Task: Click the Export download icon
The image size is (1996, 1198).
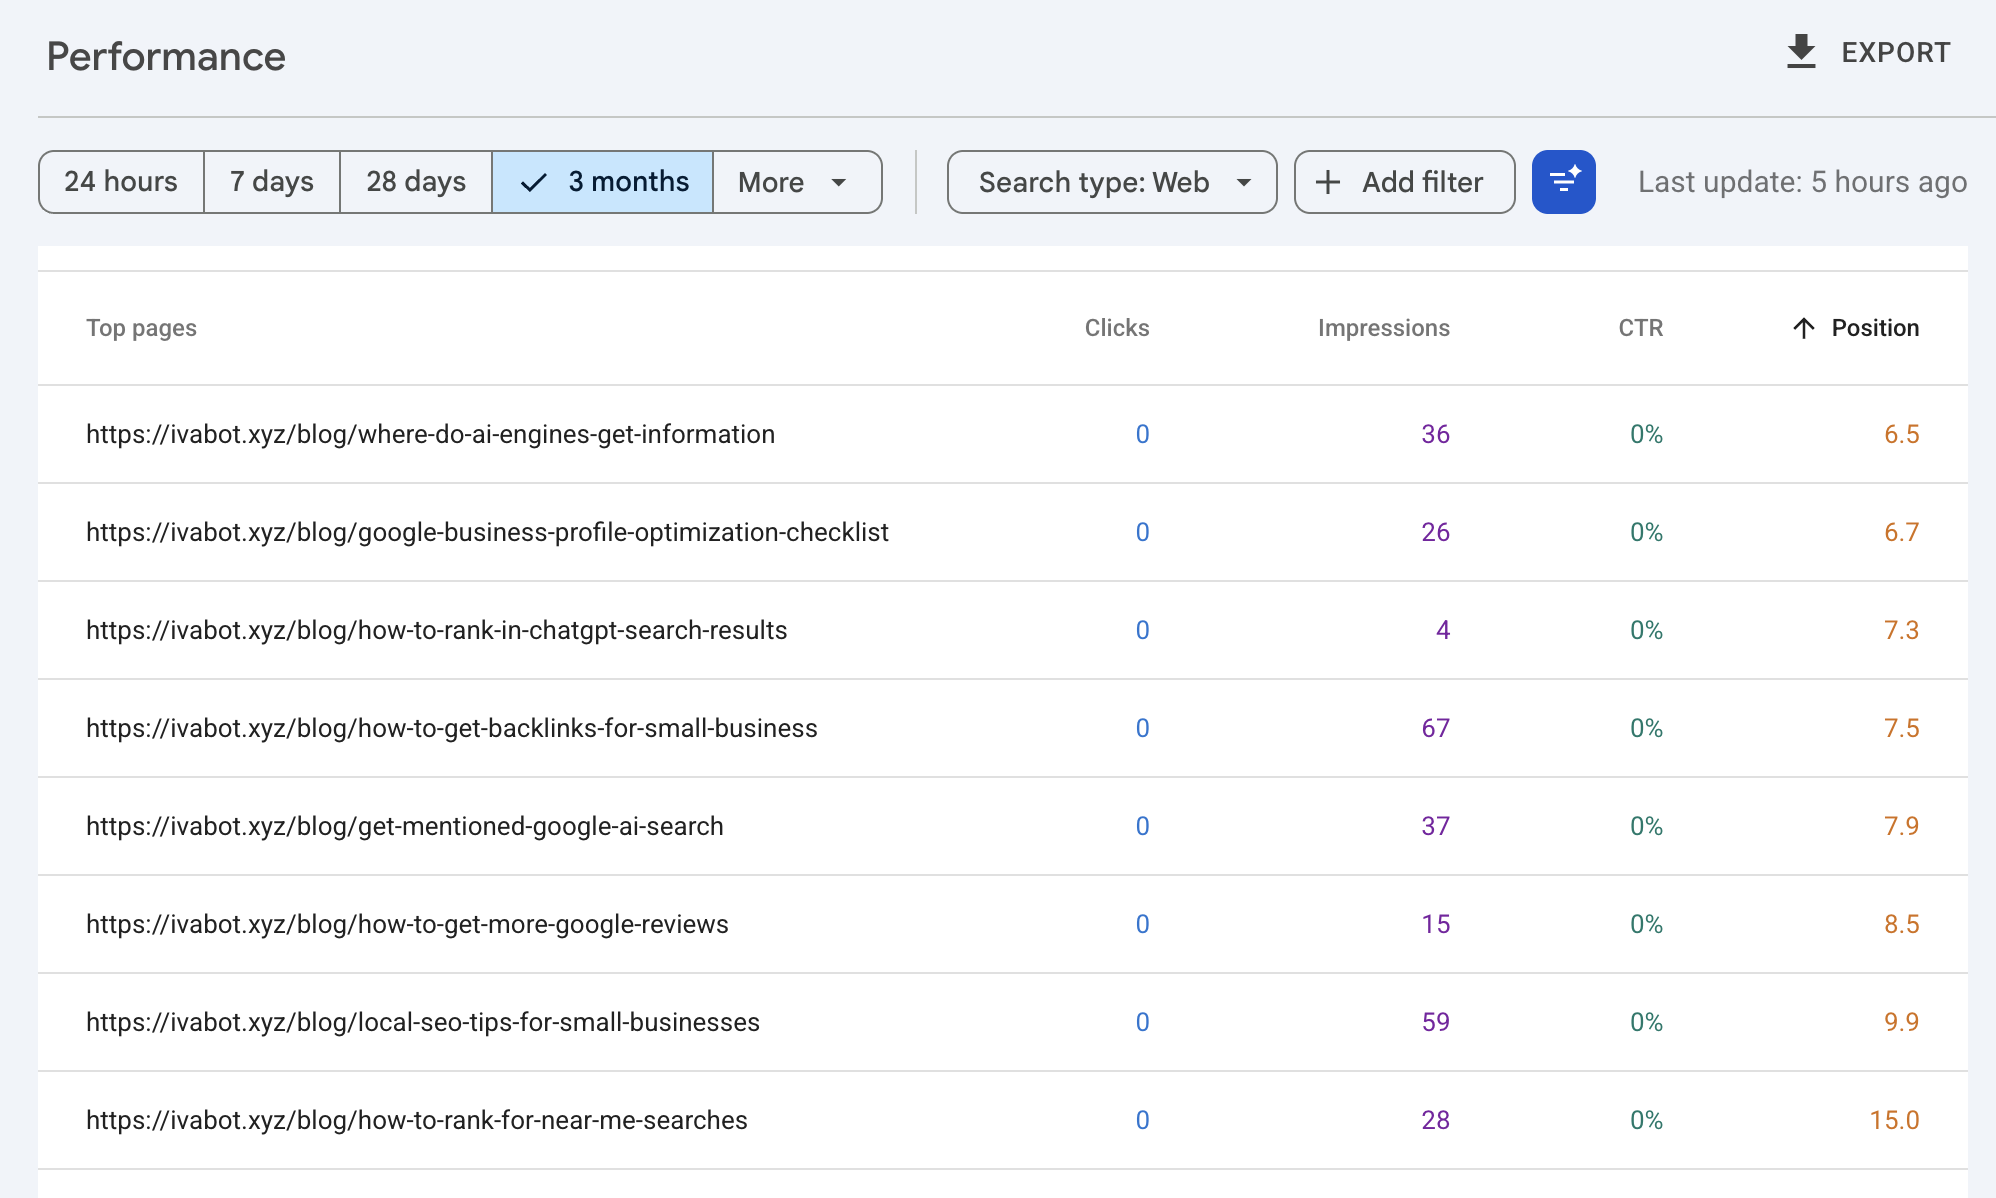Action: point(1801,52)
